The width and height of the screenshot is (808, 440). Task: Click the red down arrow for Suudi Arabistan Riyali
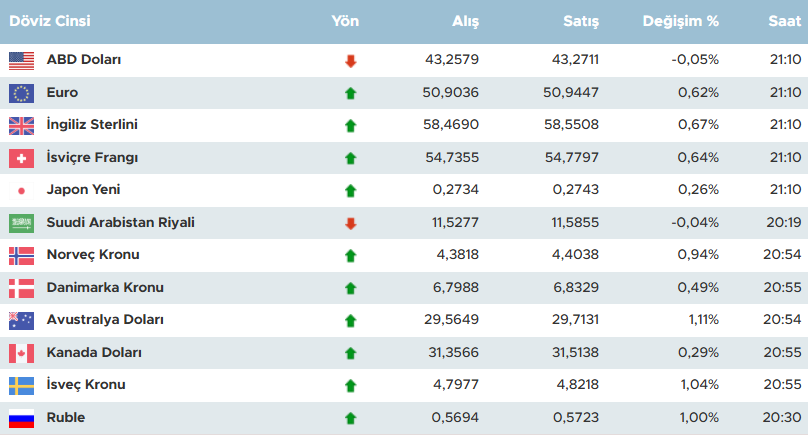pos(350,223)
